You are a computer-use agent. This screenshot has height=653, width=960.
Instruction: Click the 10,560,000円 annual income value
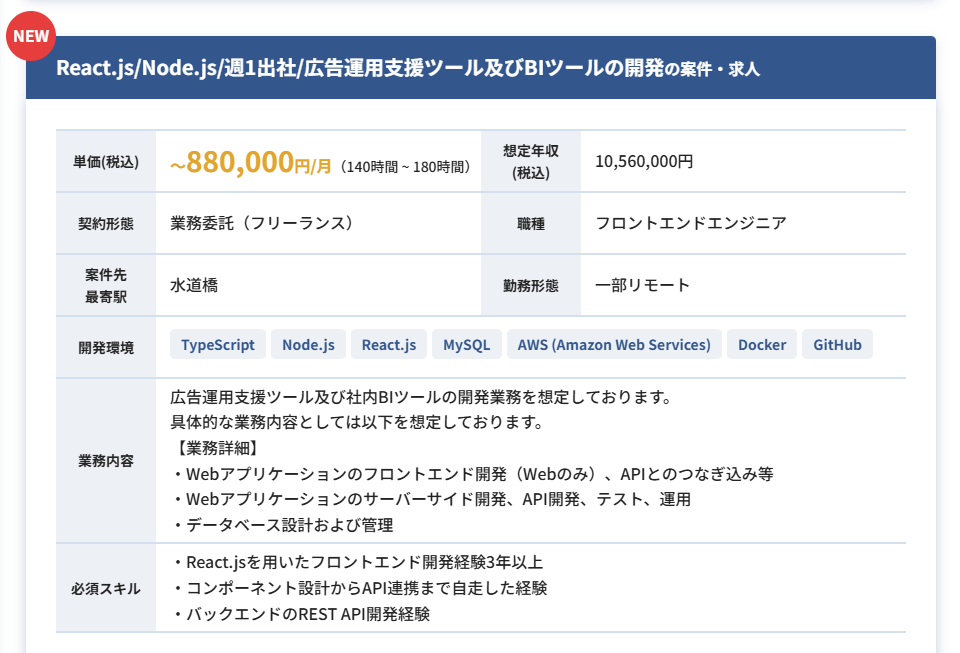tap(644, 161)
